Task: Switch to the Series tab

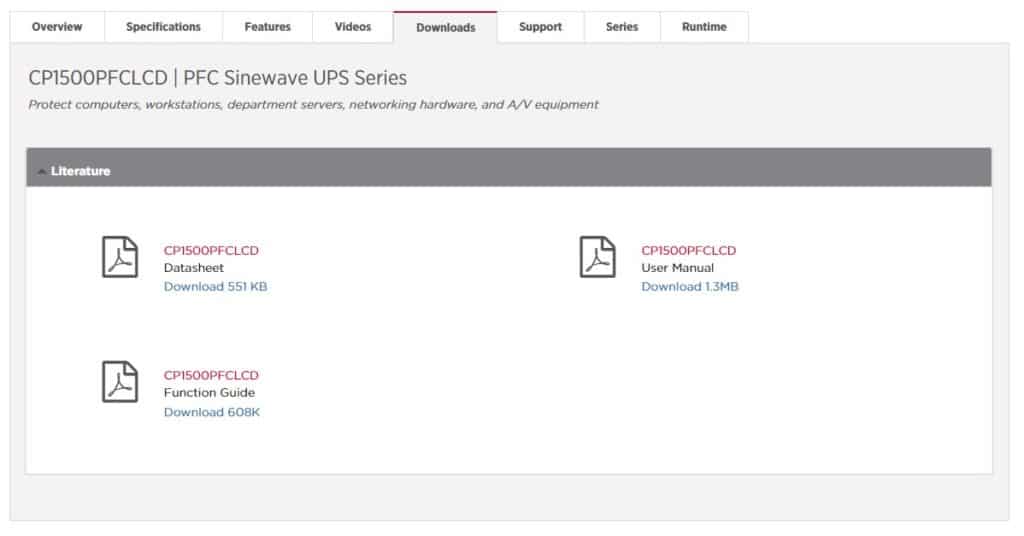Action: (622, 27)
